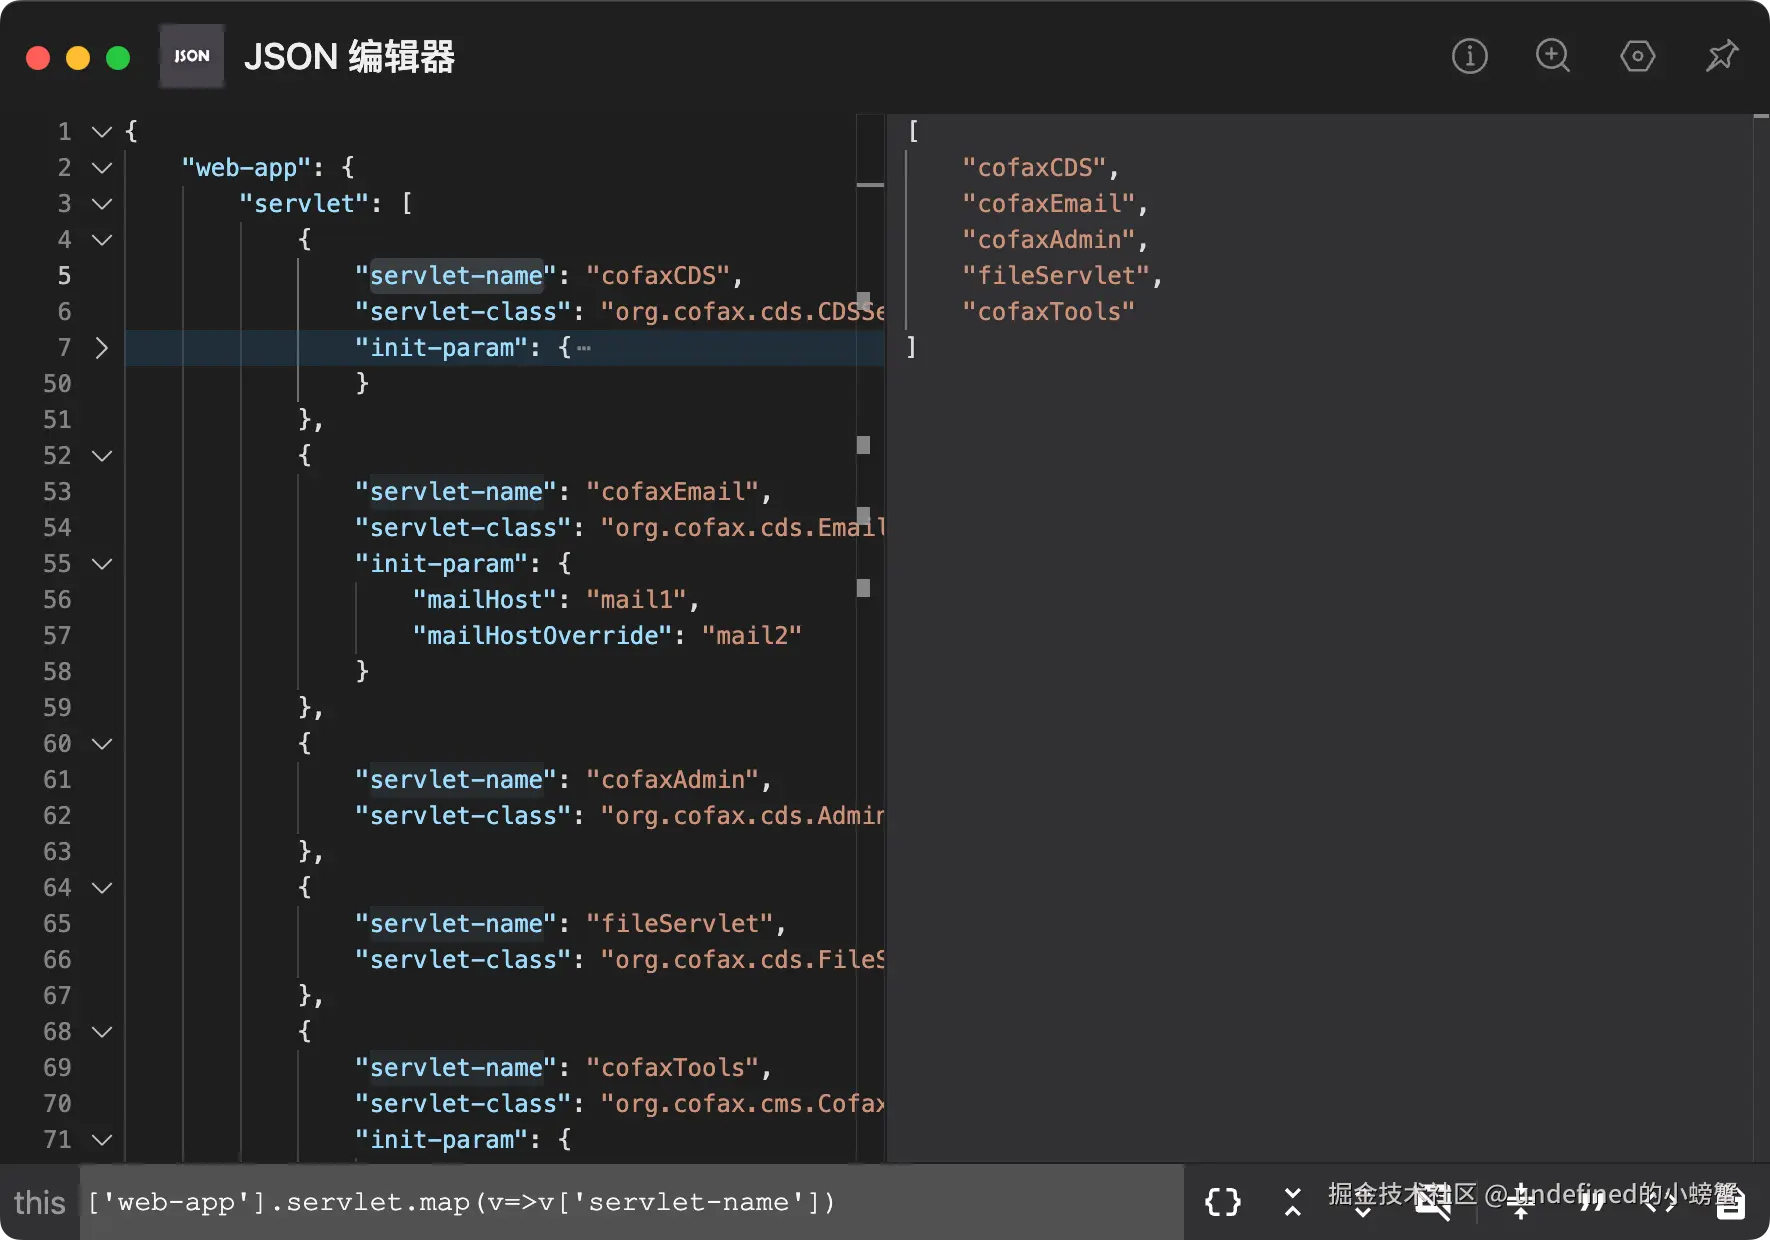The image size is (1770, 1240).
Task: Click the "JSON 编辑器" window title
Action: point(349,57)
